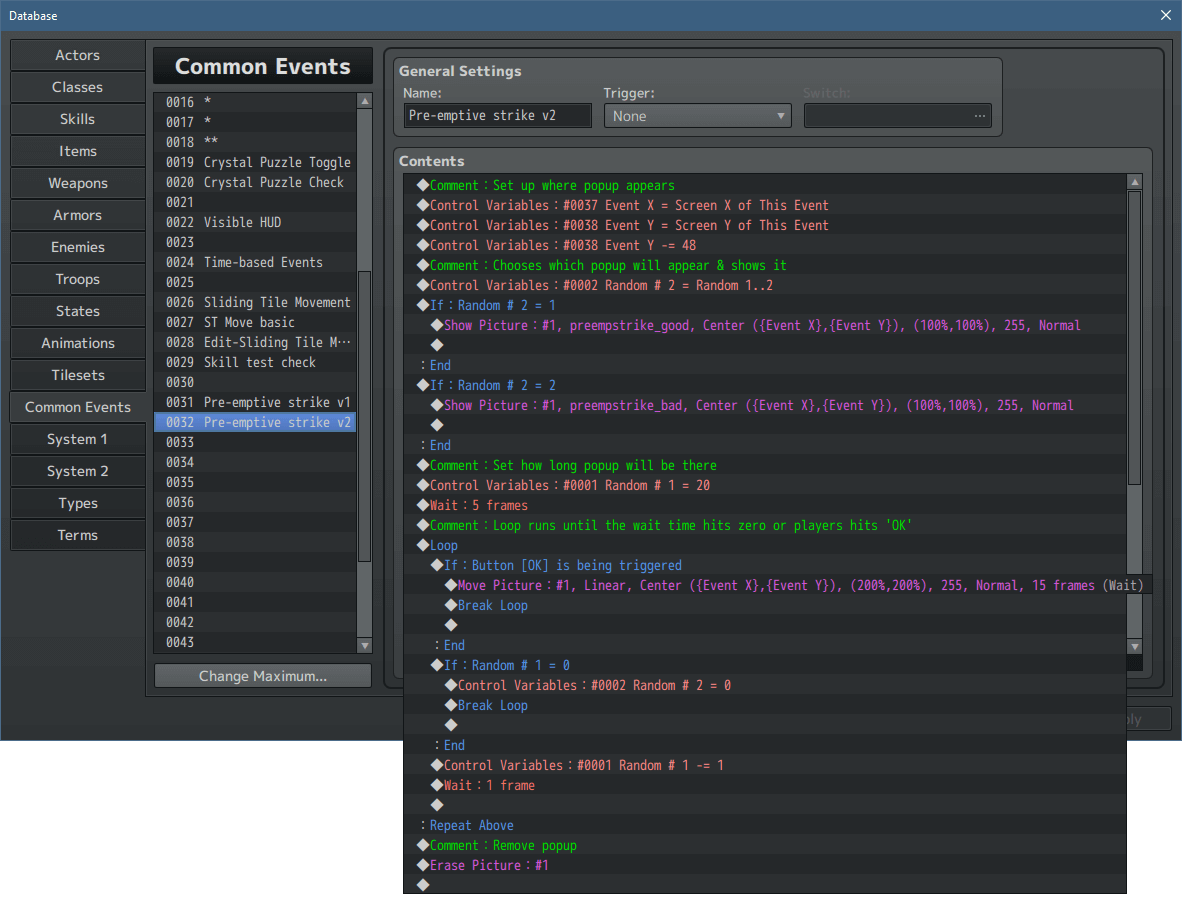This screenshot has width=1182, height=900.
Task: Select the Move Picture #1 Linear command
Action: [776, 585]
